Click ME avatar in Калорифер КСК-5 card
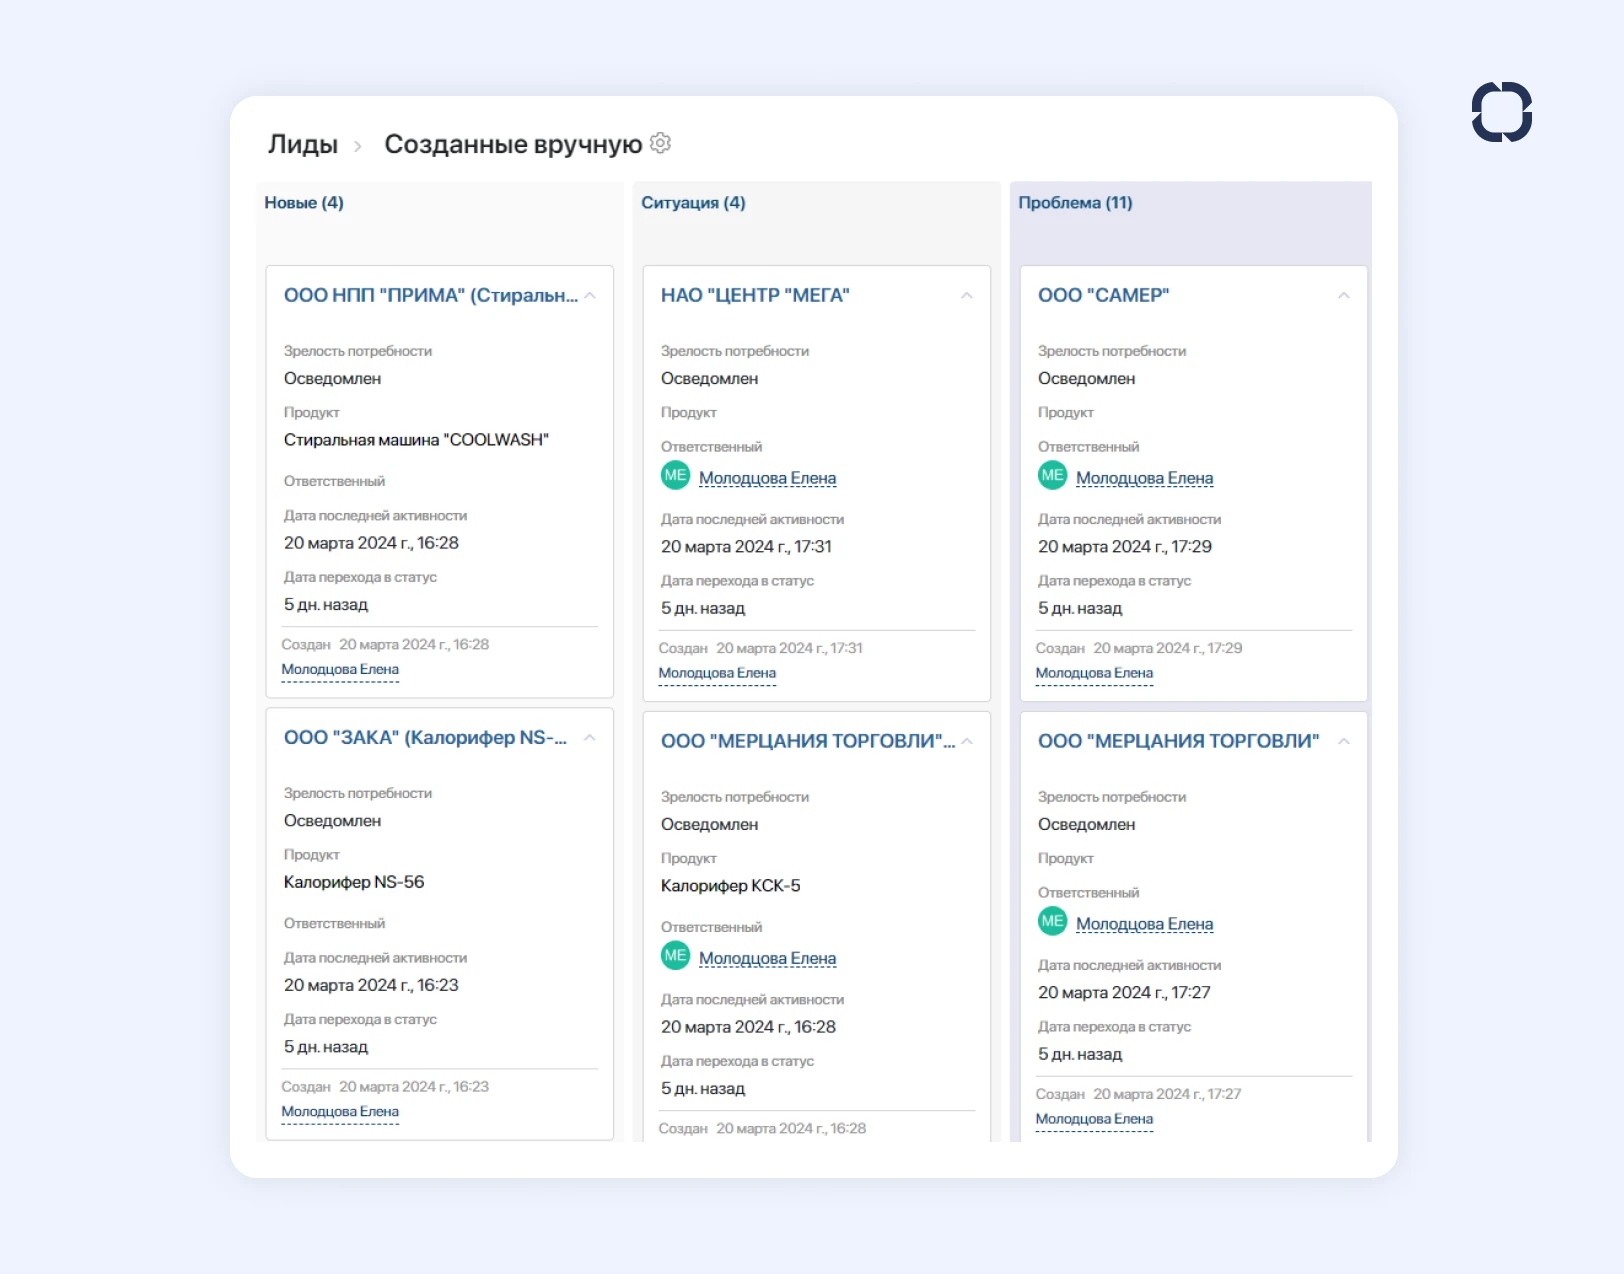The image size is (1624, 1274). pos(675,956)
